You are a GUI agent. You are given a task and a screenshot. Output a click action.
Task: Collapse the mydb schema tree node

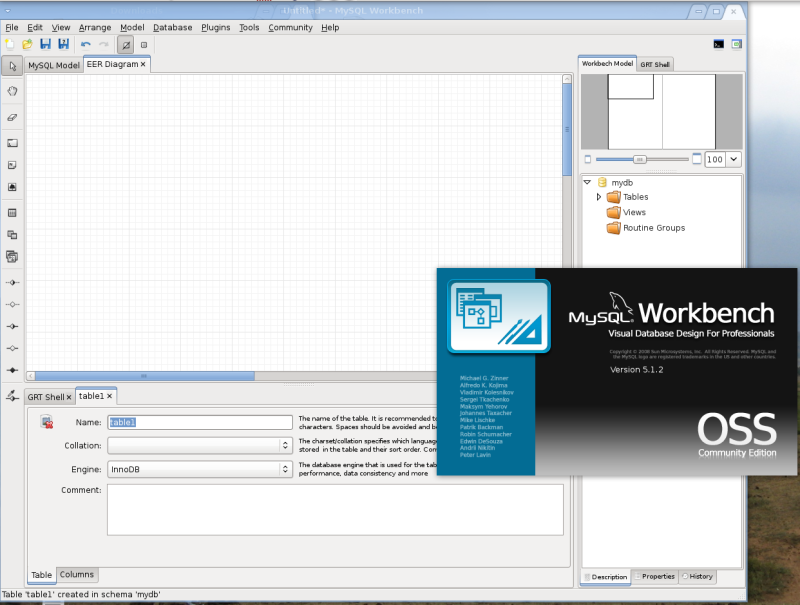(x=587, y=182)
